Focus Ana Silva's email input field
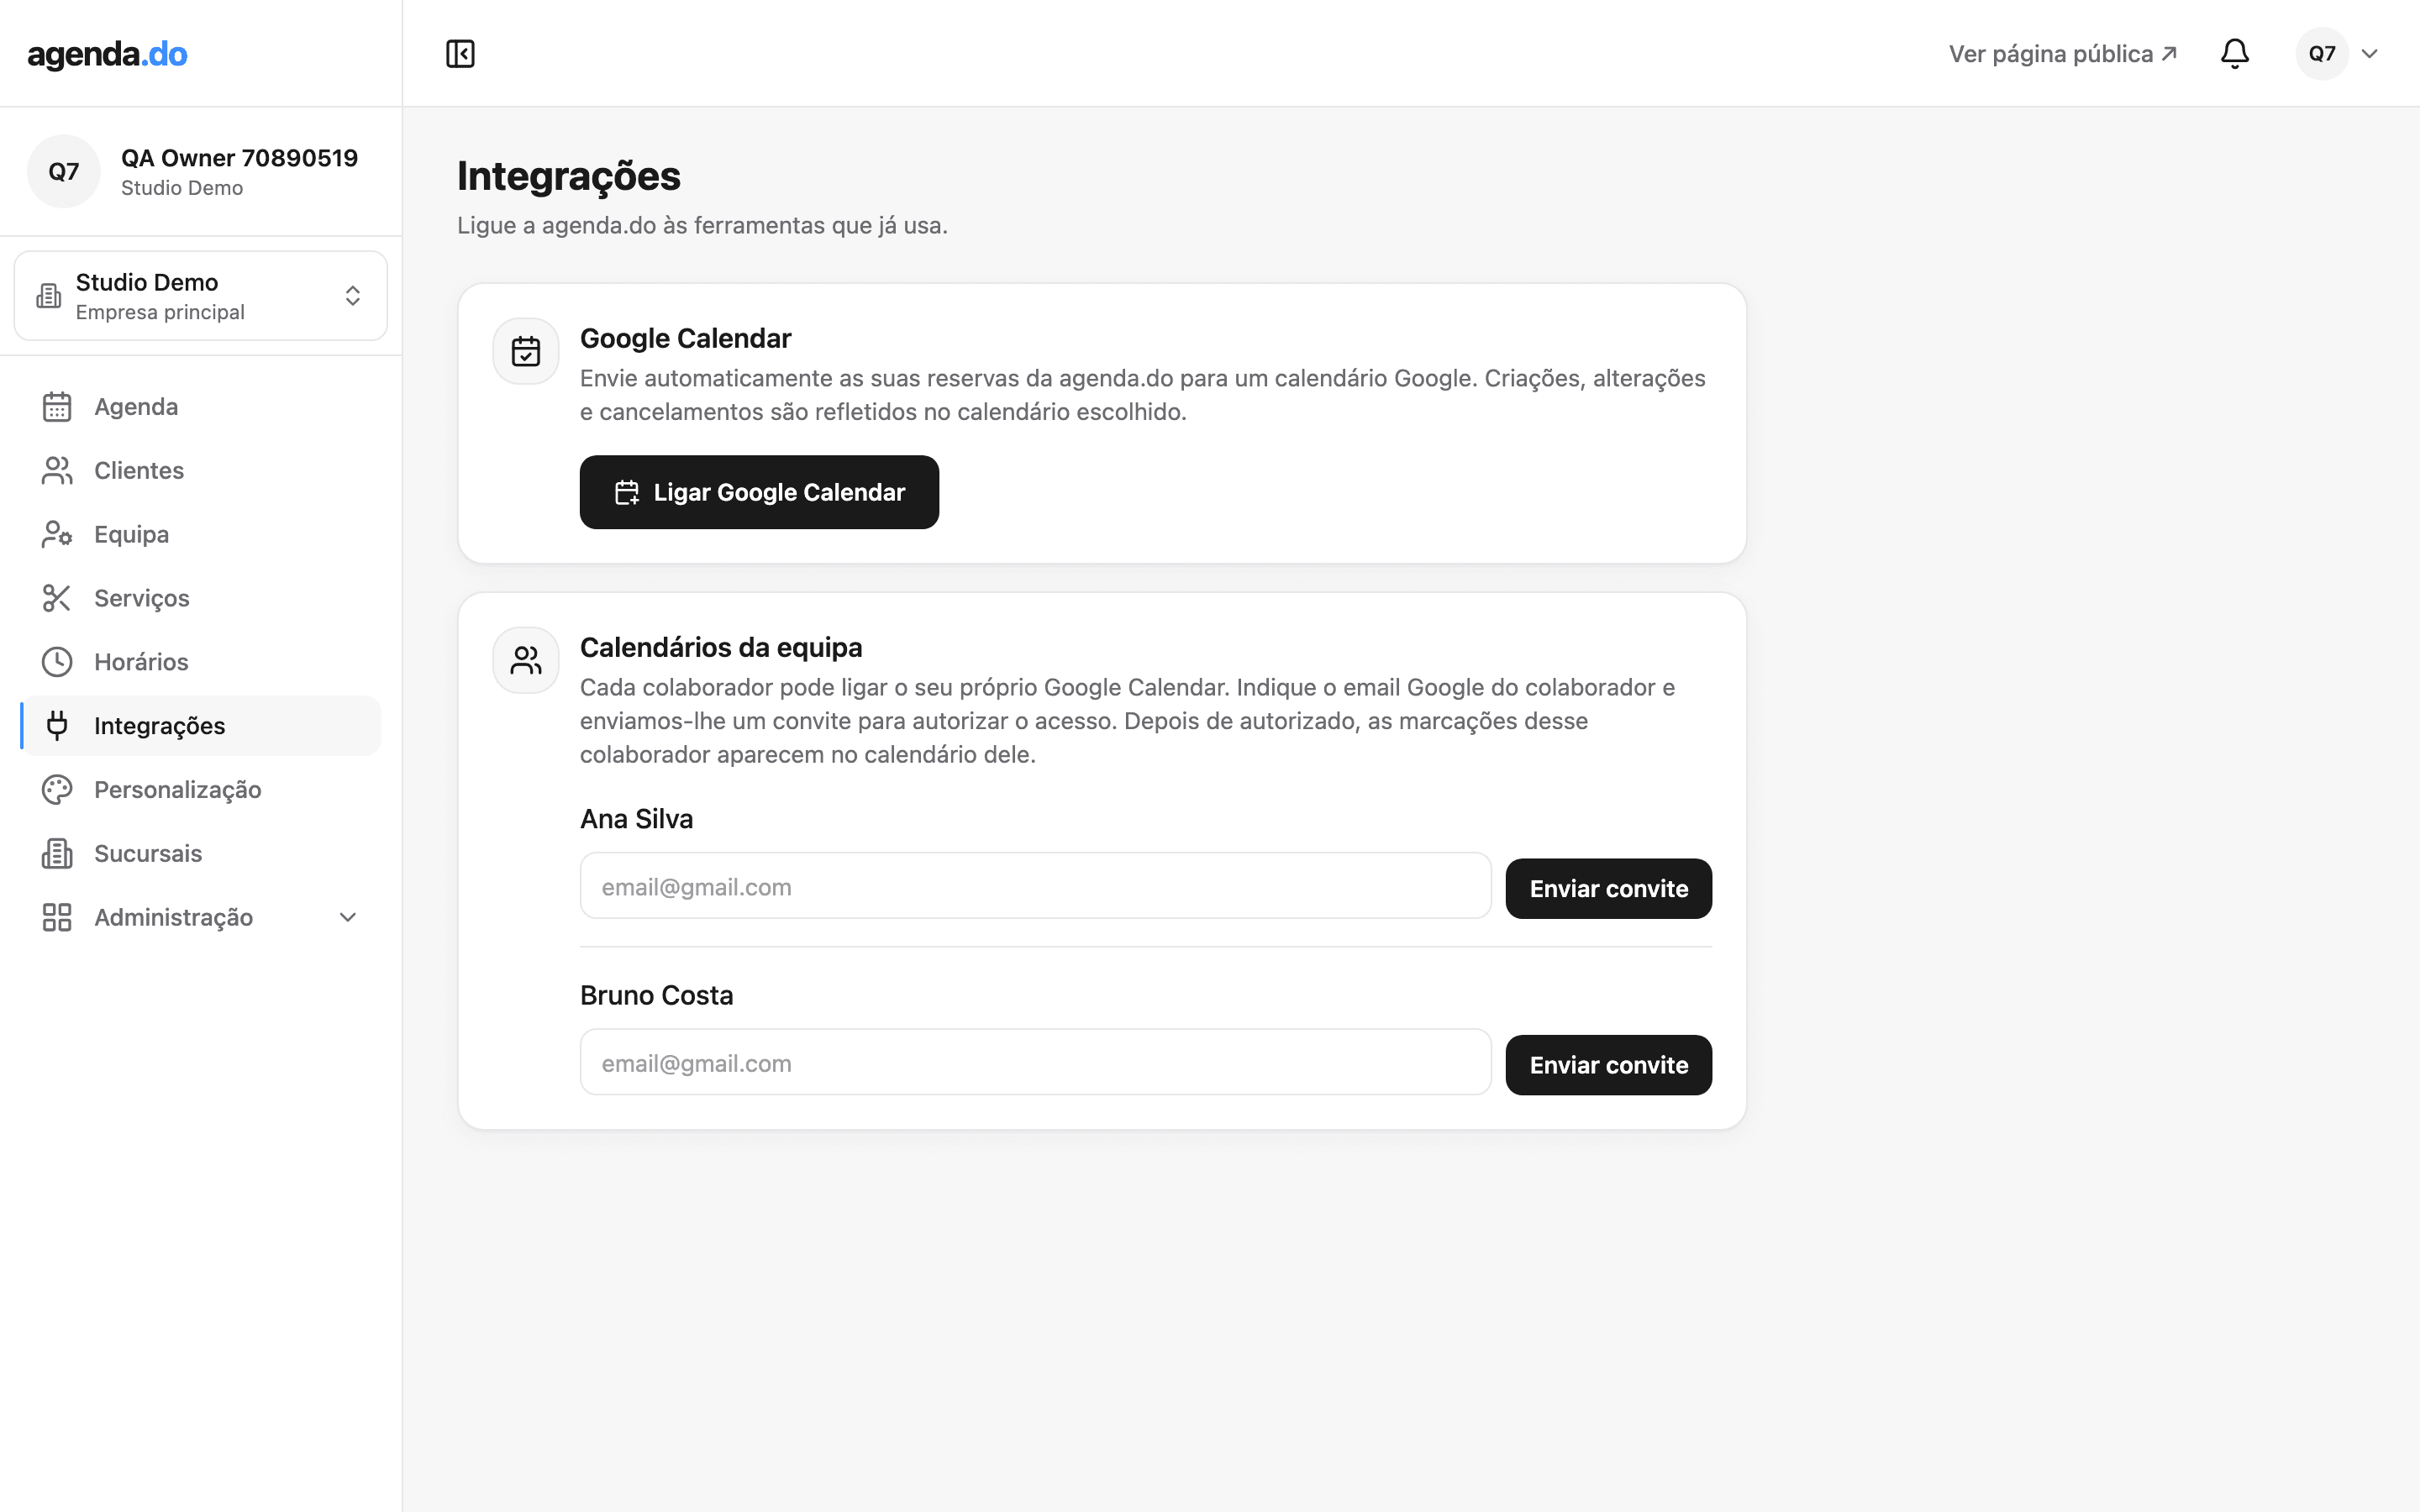 click(1036, 886)
